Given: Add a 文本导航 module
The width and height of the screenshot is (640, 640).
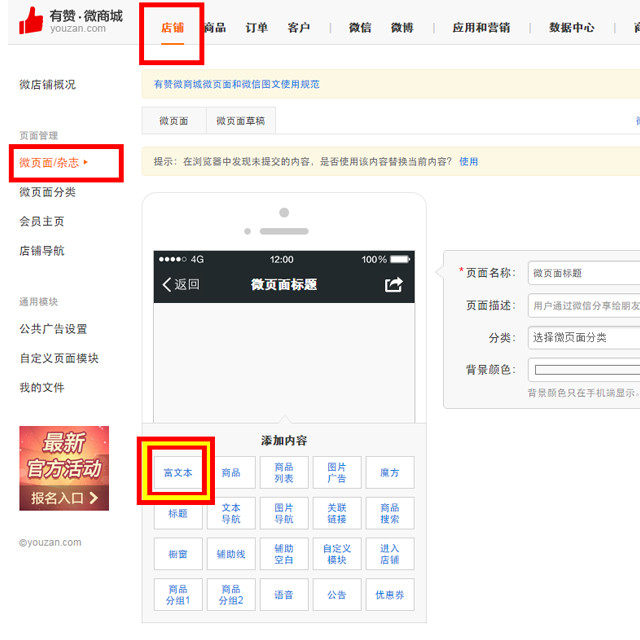Looking at the screenshot, I should (231, 513).
